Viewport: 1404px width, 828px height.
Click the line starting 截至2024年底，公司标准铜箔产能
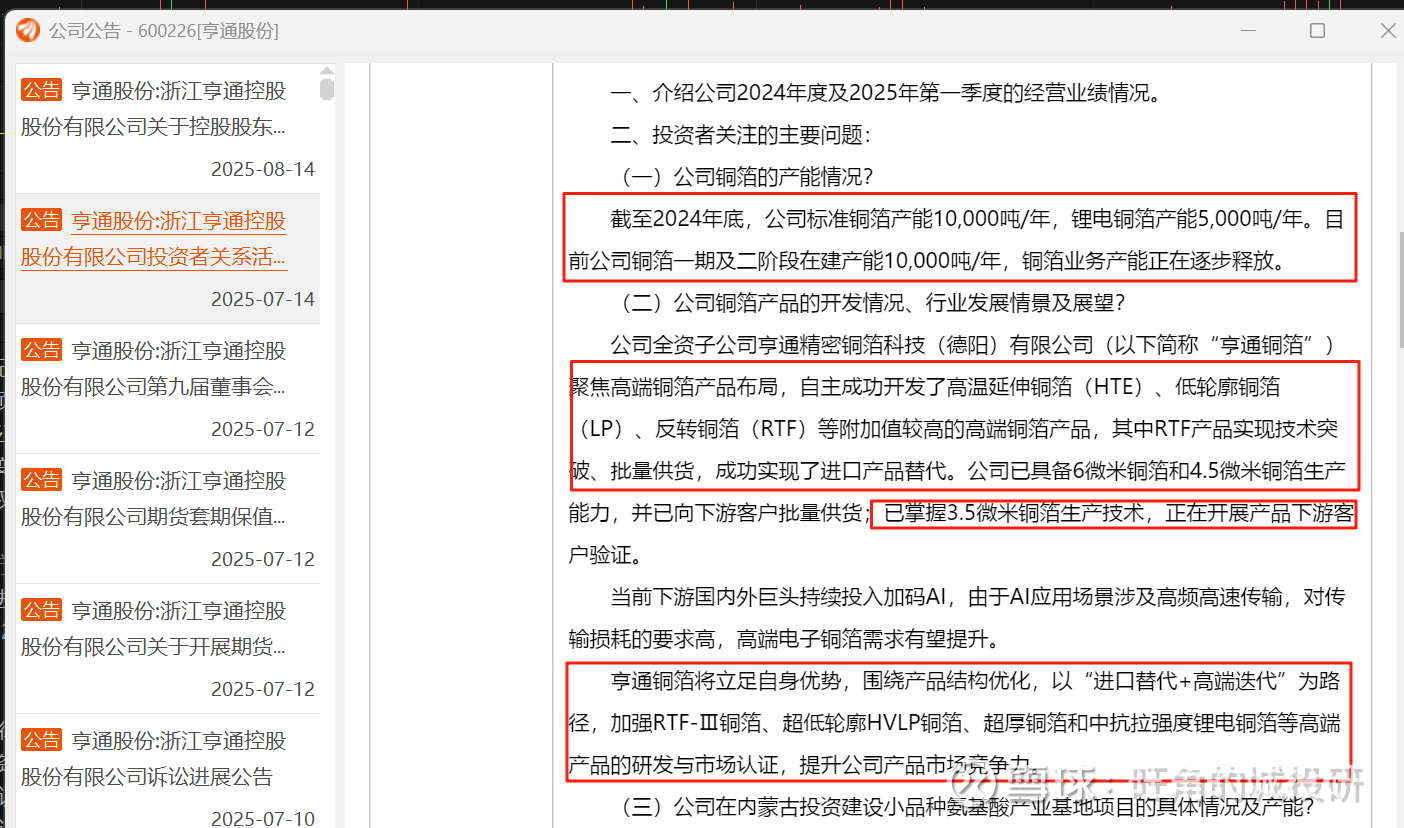click(977, 219)
